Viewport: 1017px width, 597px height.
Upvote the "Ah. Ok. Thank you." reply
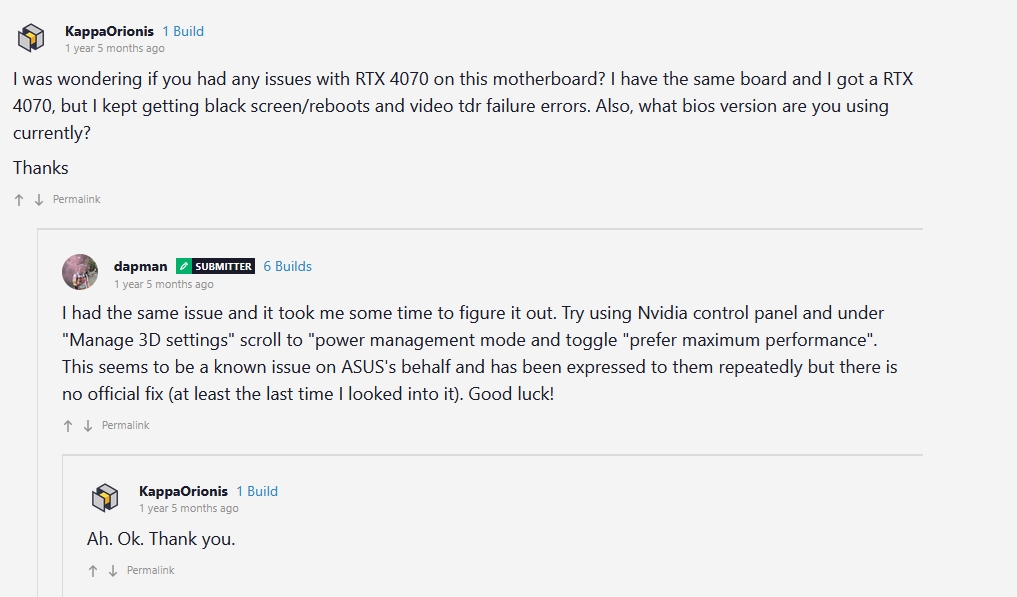[93, 571]
